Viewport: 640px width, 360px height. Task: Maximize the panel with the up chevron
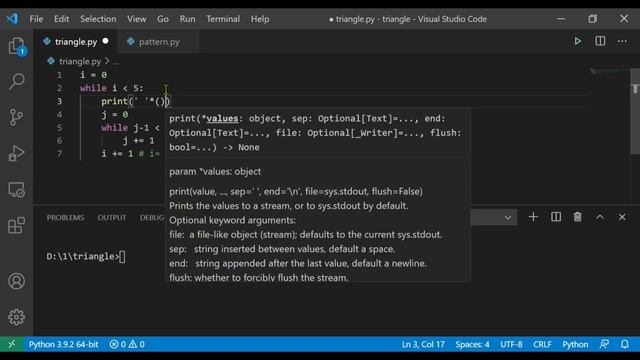[x=600, y=217]
